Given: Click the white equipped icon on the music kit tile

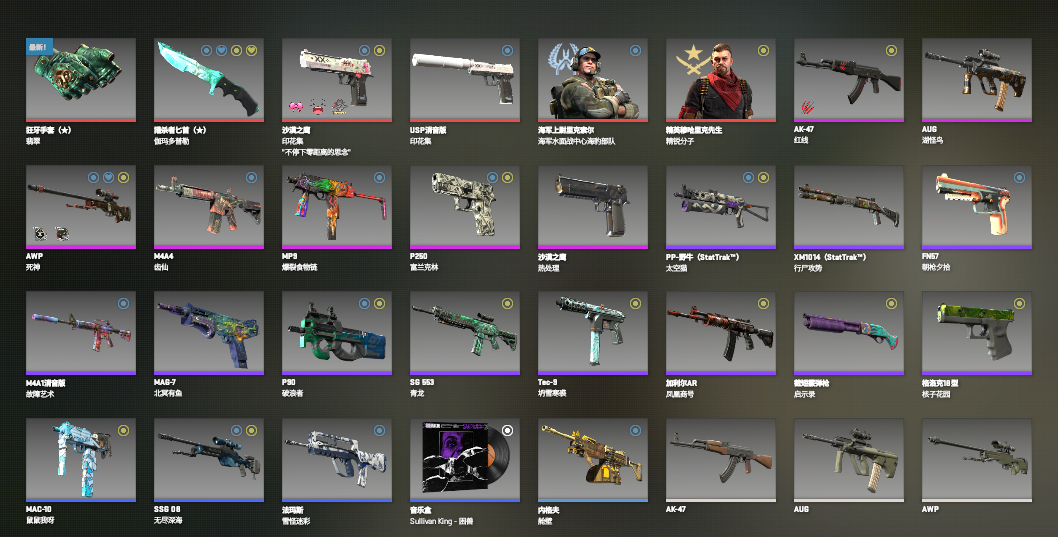Looking at the screenshot, I should (507, 430).
